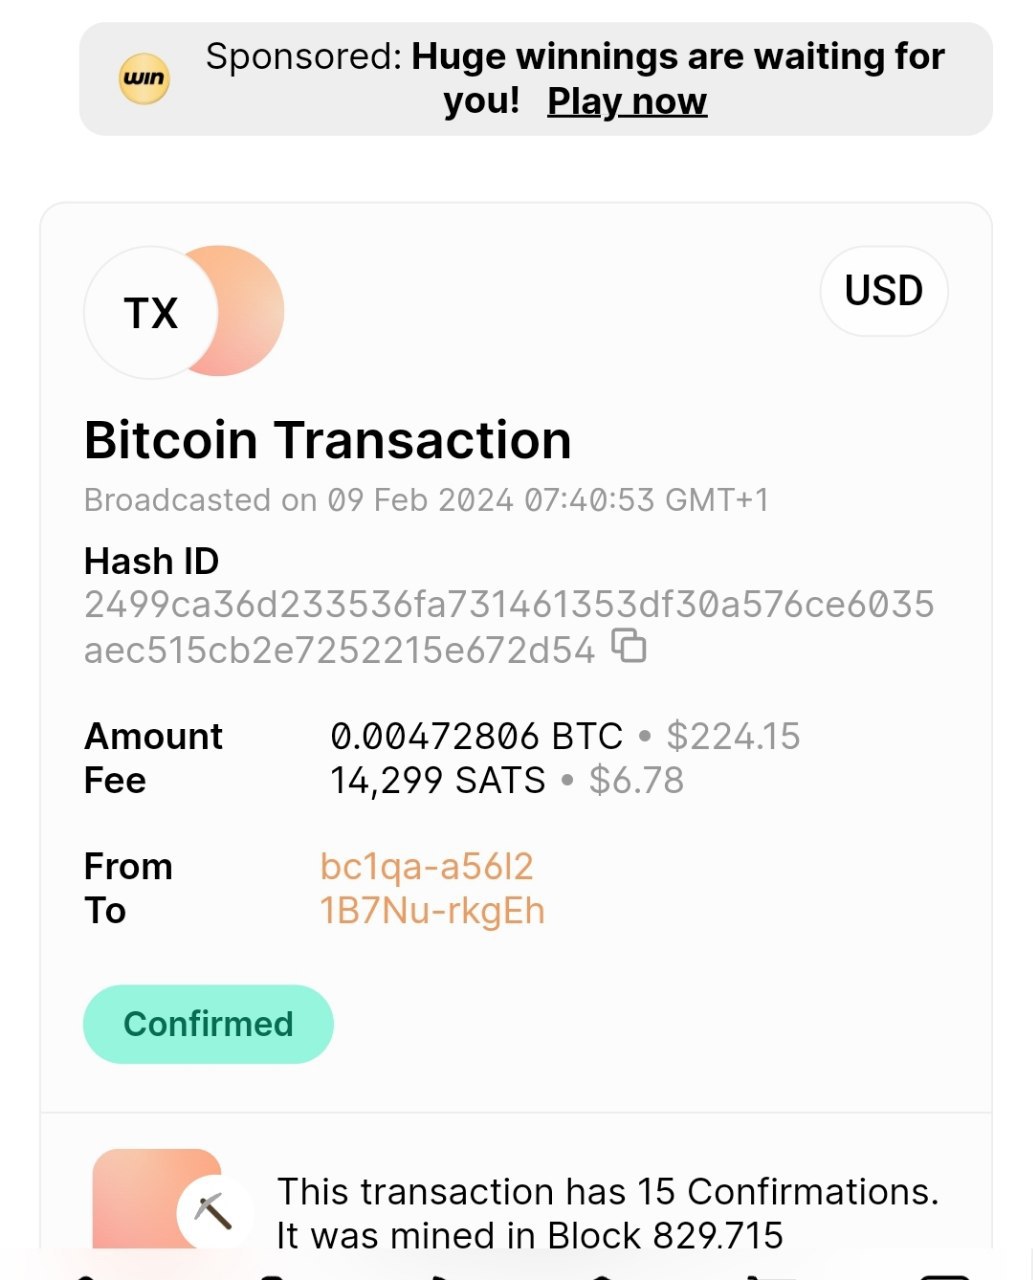
Task: Tap the pickaxe mining icon
Action: (x=211, y=1212)
